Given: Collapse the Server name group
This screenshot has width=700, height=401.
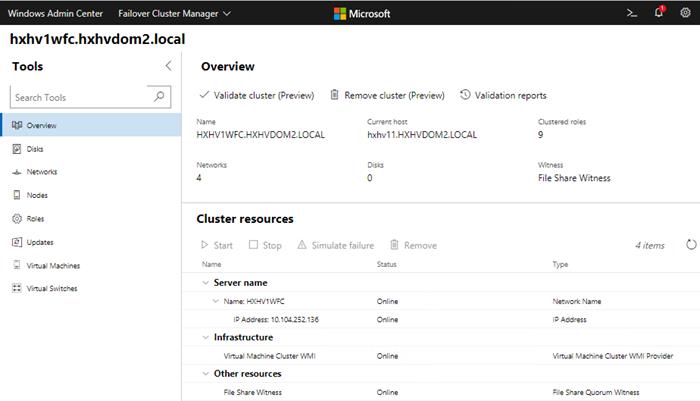Looking at the screenshot, I should tap(205, 283).
